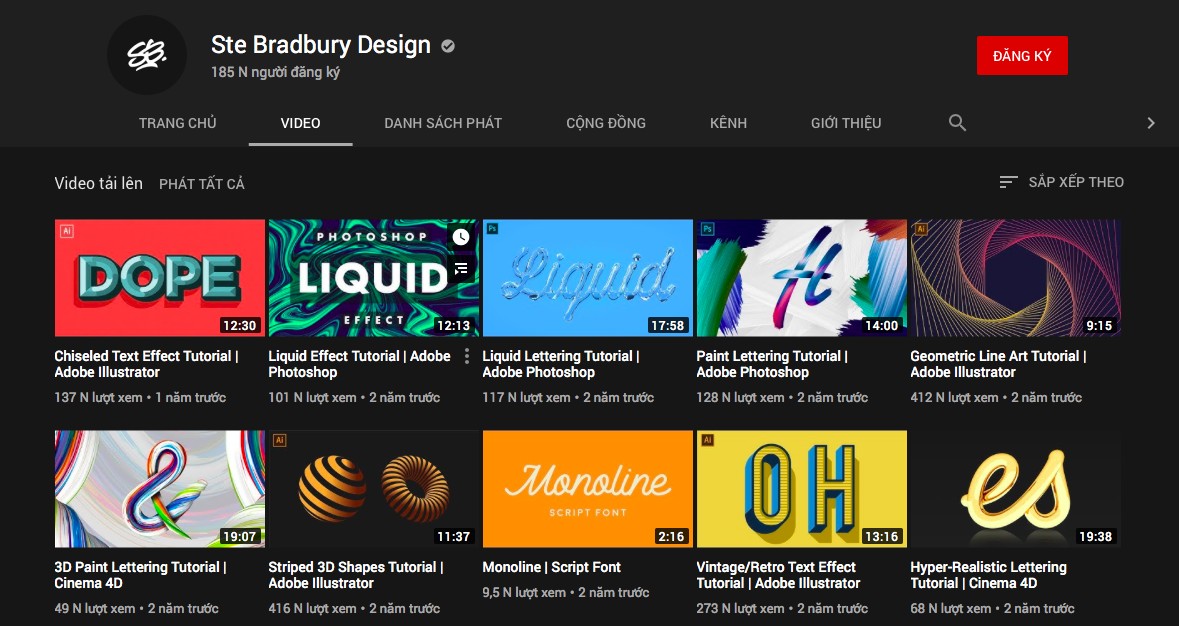Open Monoline Script Font title link
The image size is (1179, 626).
point(552,567)
